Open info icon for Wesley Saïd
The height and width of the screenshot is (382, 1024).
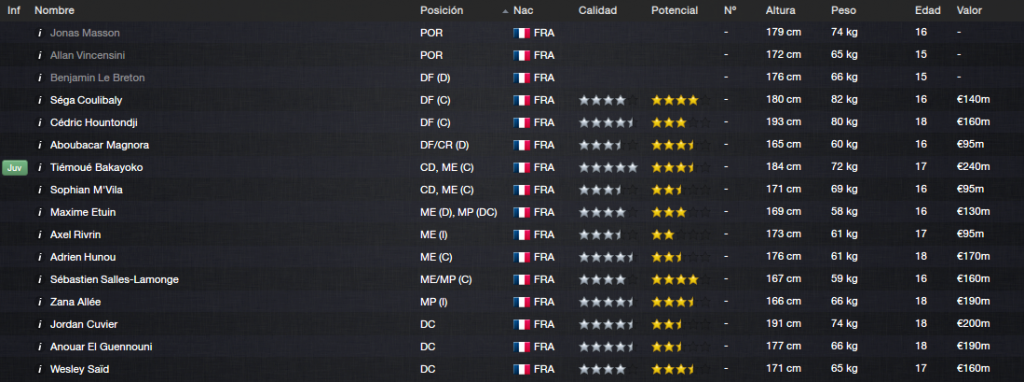[x=40, y=370]
